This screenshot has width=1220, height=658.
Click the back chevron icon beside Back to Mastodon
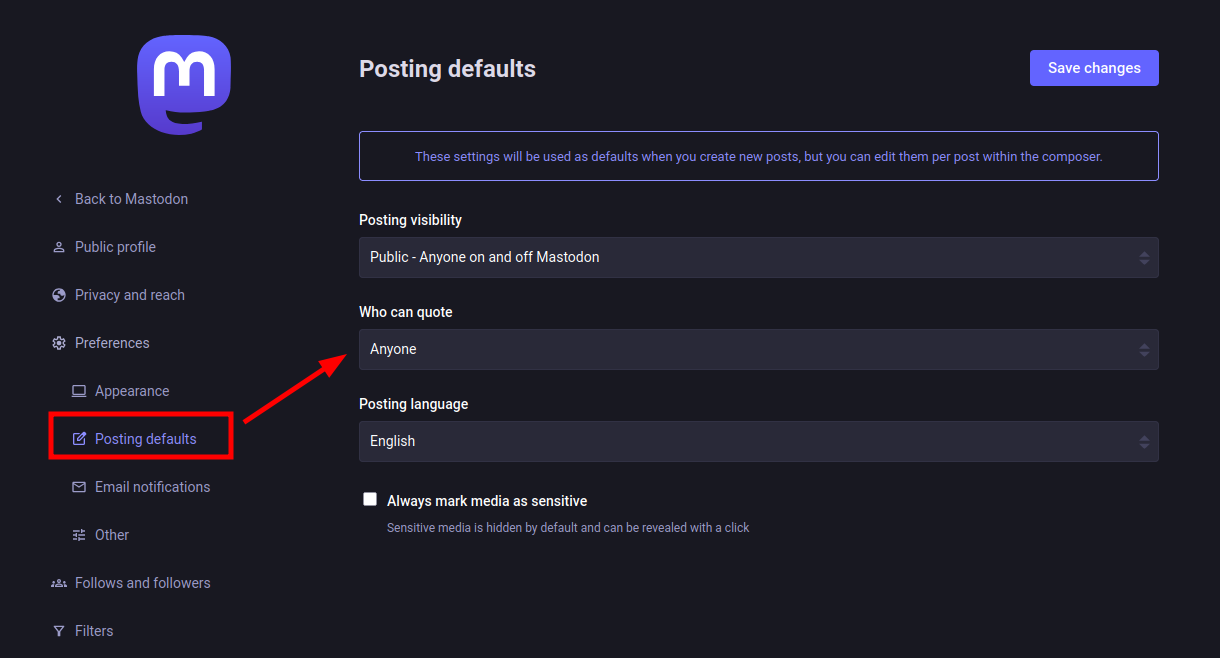tap(59, 199)
